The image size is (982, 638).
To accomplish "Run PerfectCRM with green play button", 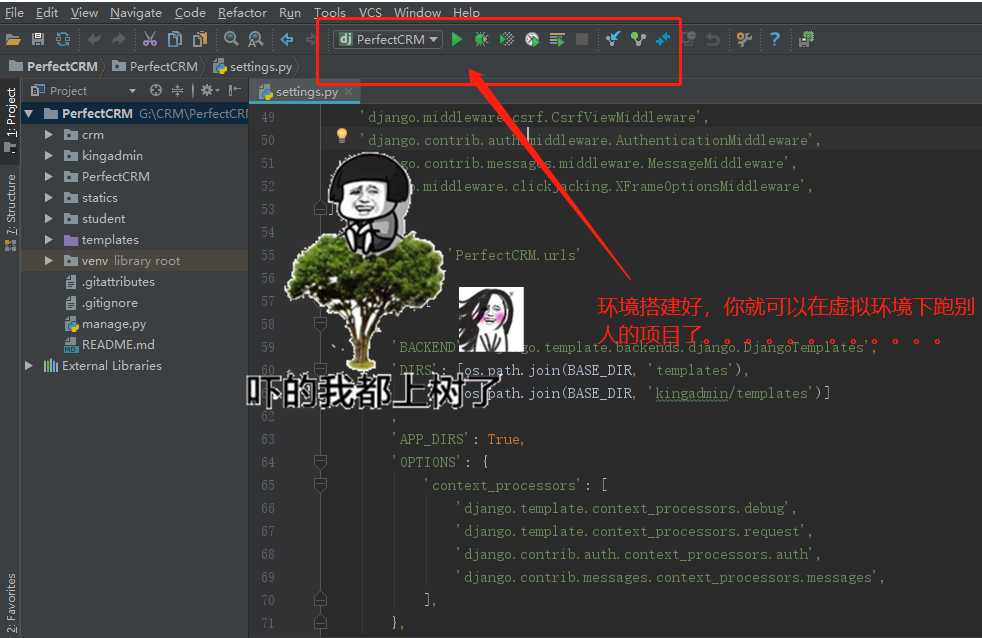I will 457,39.
